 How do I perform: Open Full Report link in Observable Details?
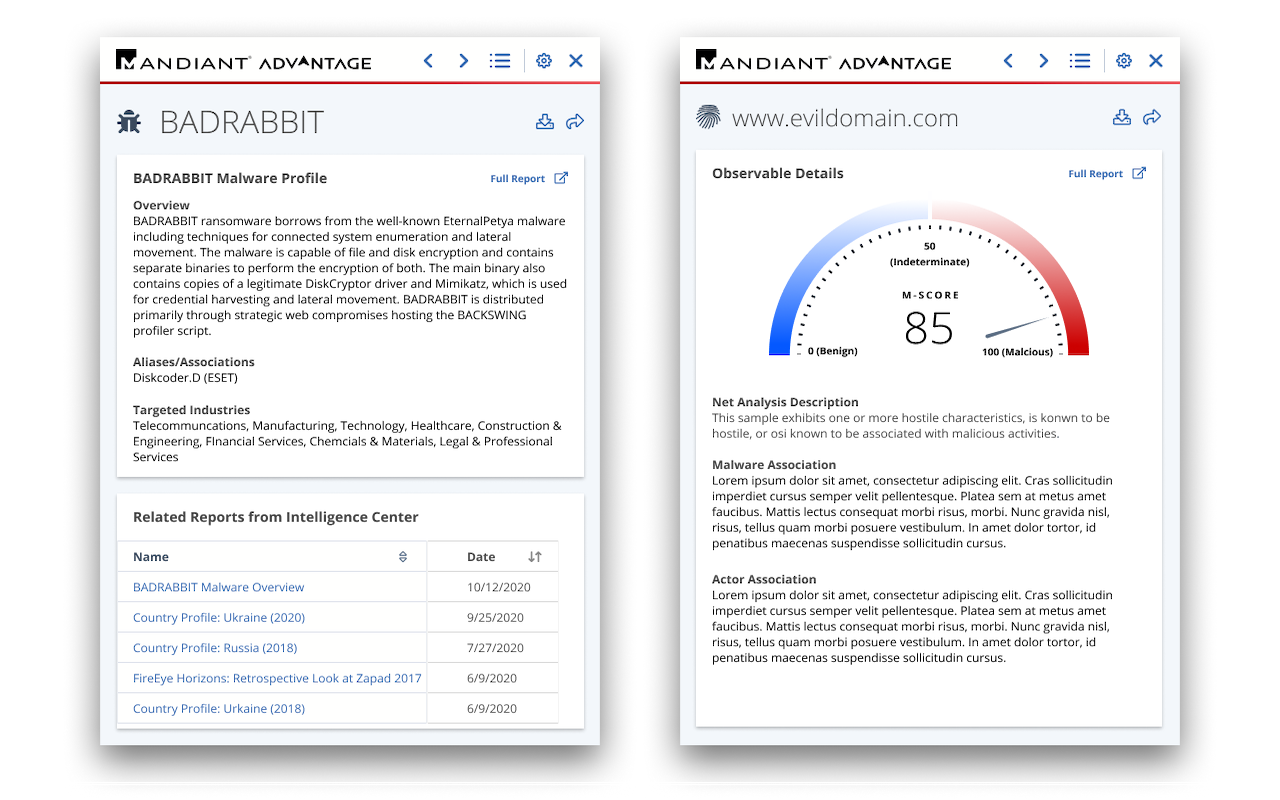pyautogui.click(x=1095, y=174)
